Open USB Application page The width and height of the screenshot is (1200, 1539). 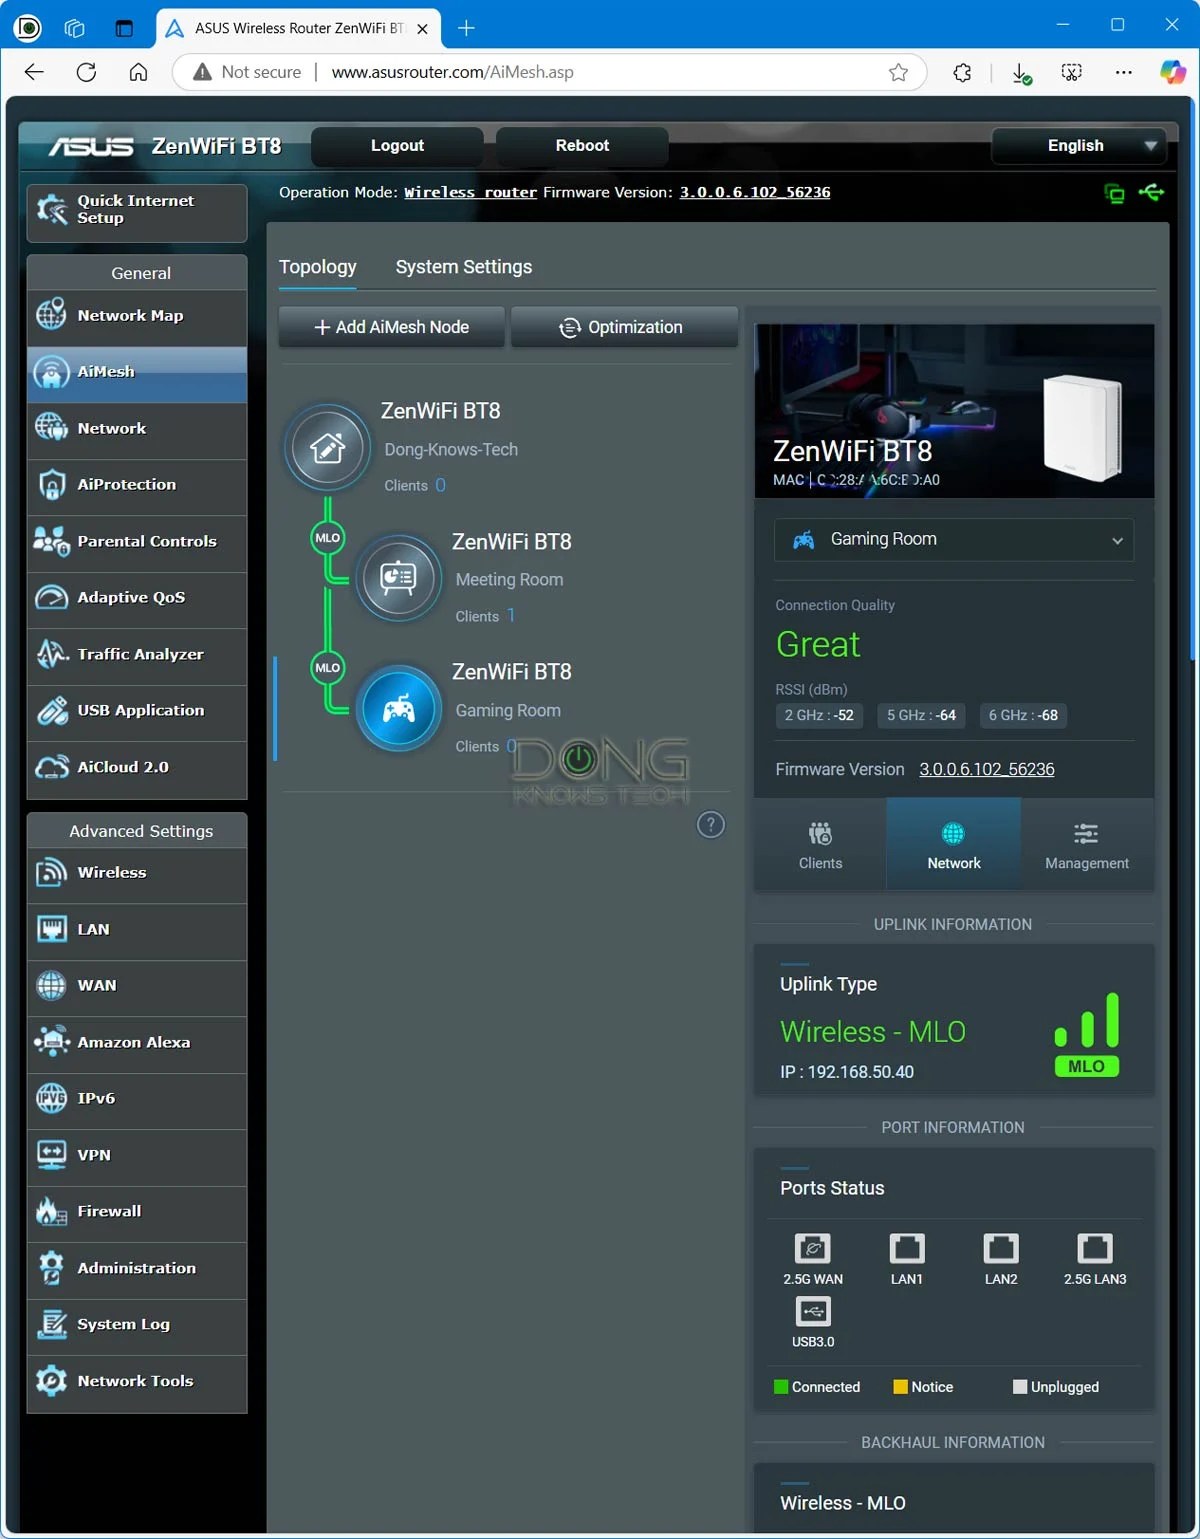click(137, 712)
